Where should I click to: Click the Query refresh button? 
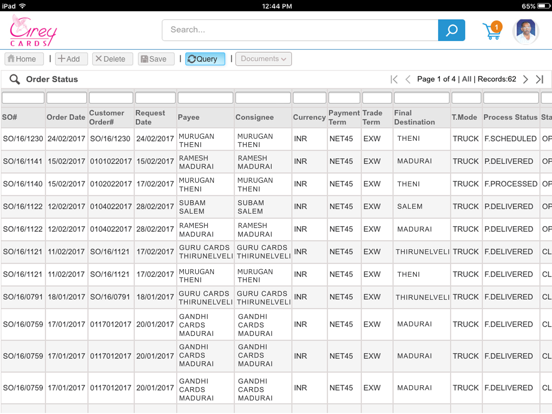tap(205, 59)
